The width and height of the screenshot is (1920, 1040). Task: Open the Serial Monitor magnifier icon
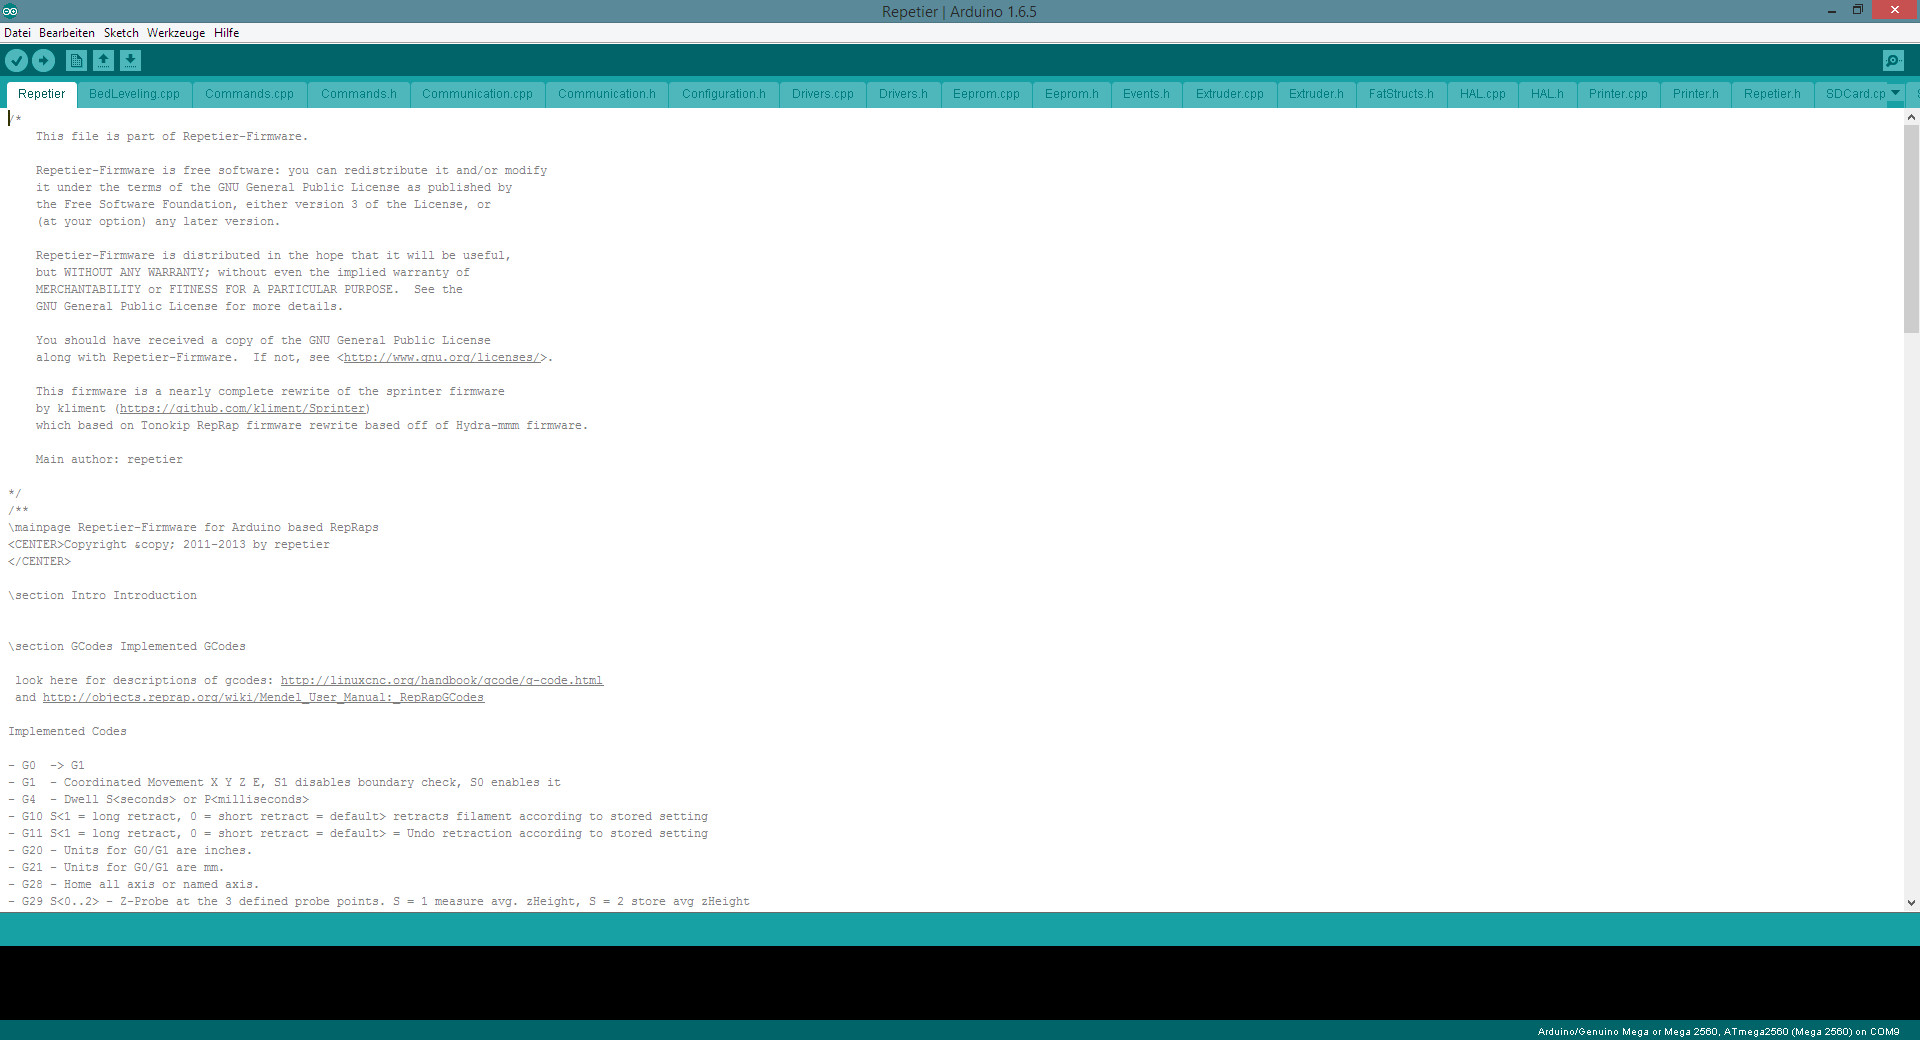click(x=1893, y=61)
